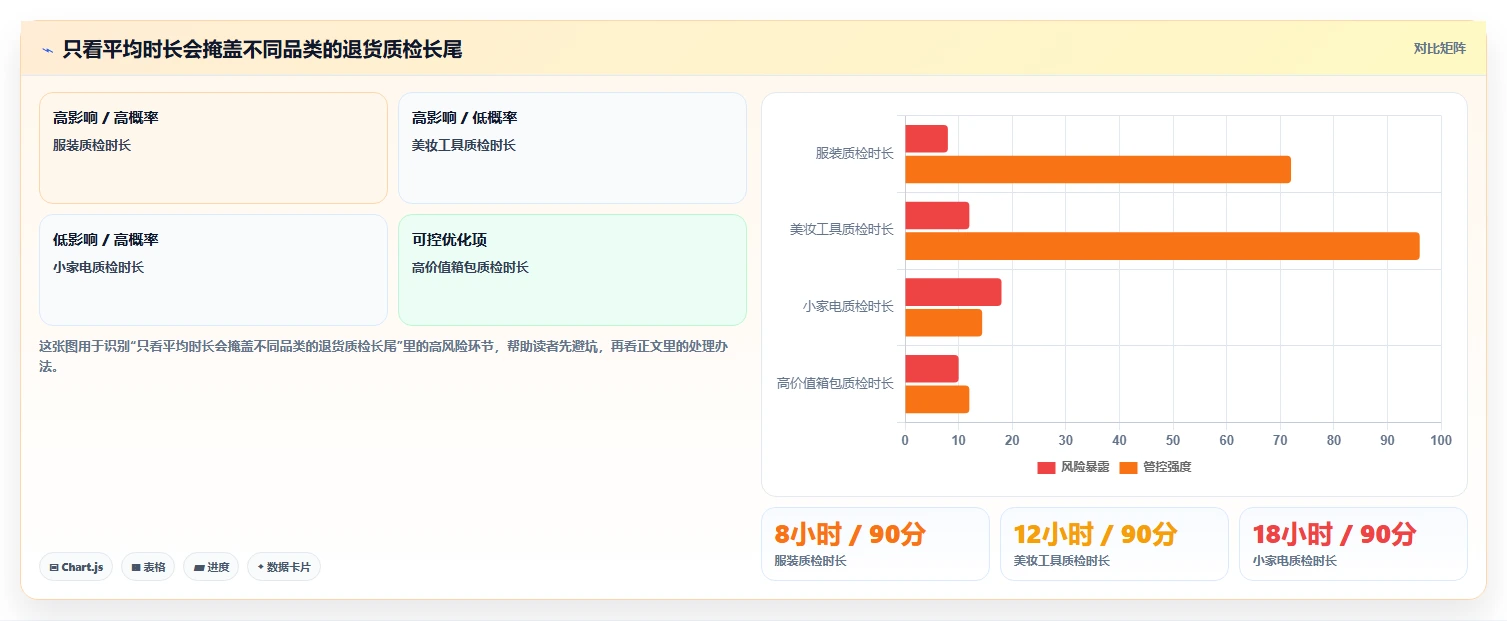Click the 美妆工具质检时长 y-axis label
This screenshot has width=1507, height=621.
tap(842, 230)
